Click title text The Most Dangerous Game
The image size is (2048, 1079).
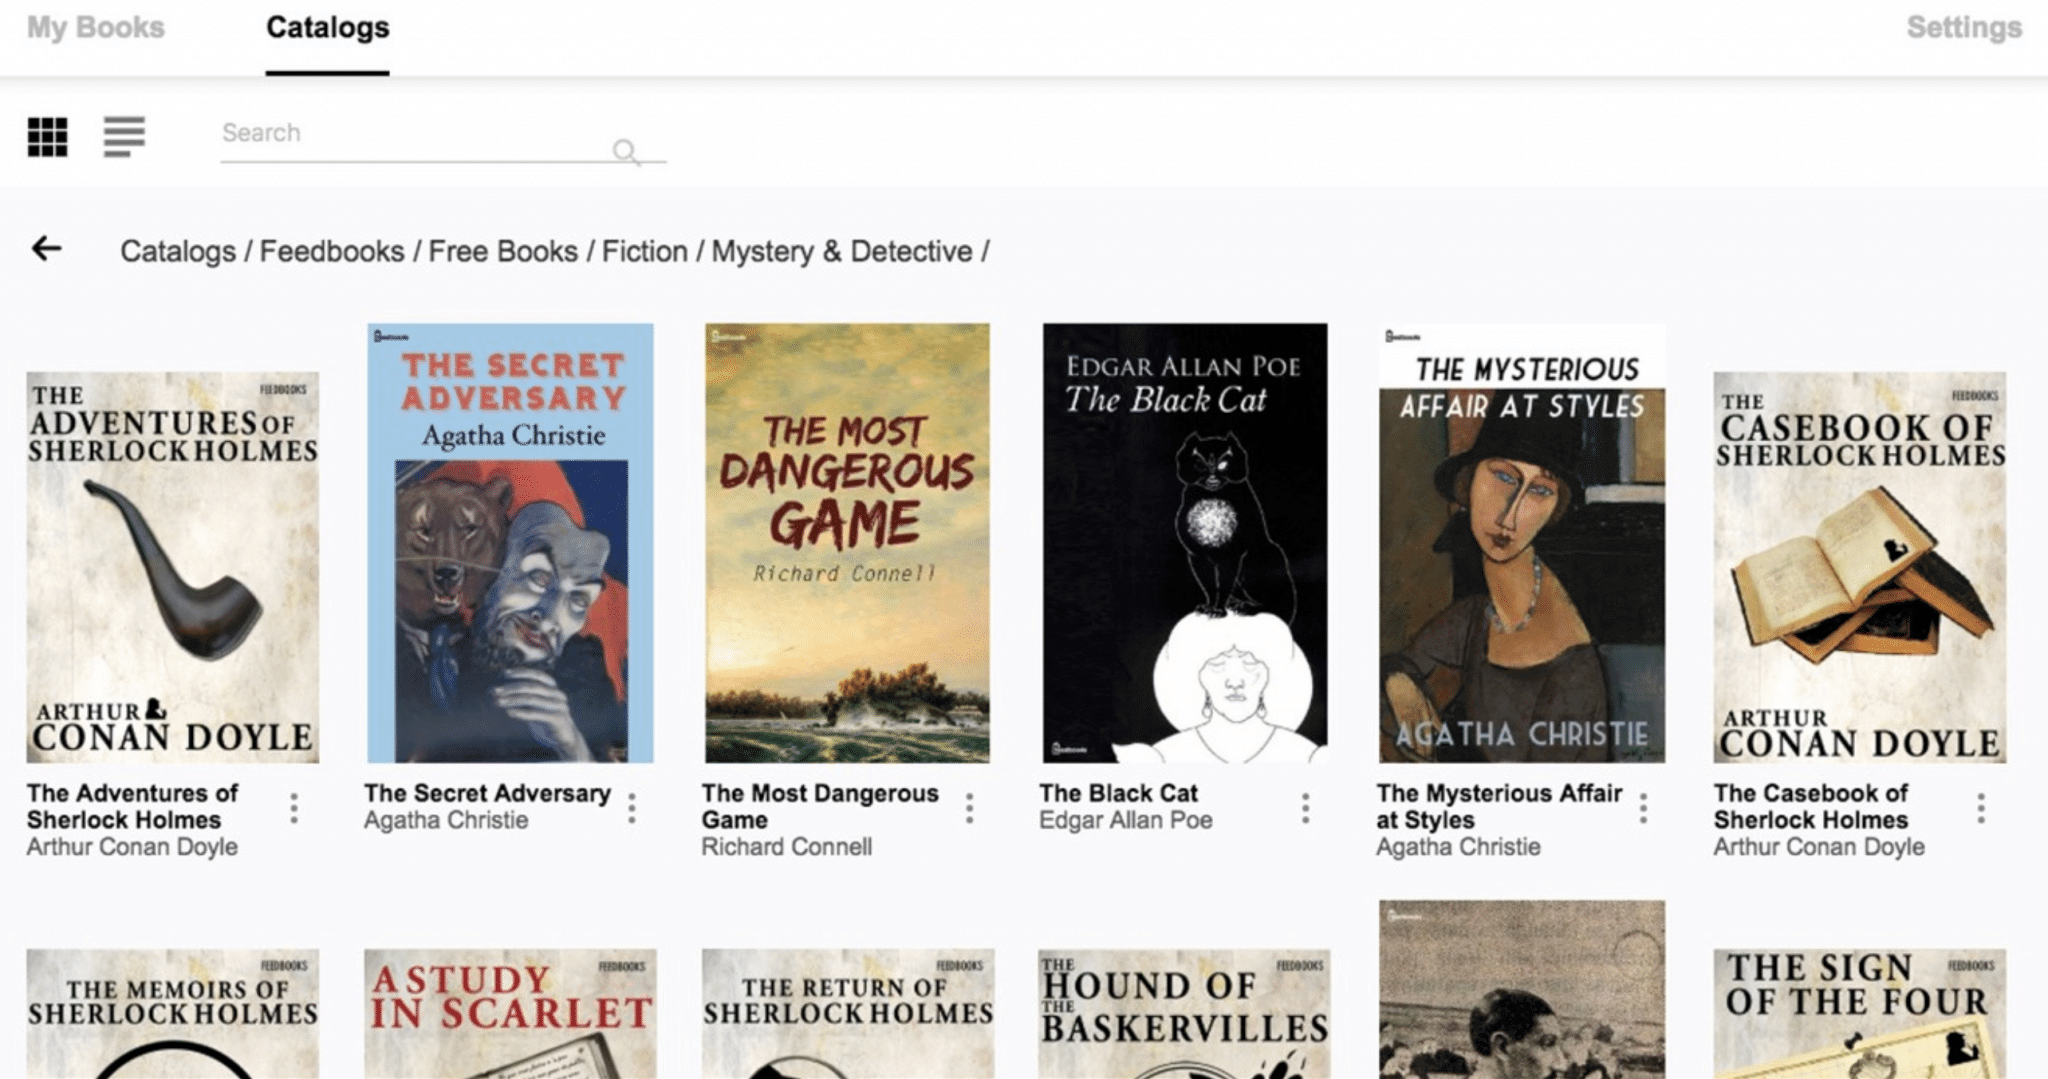(820, 806)
